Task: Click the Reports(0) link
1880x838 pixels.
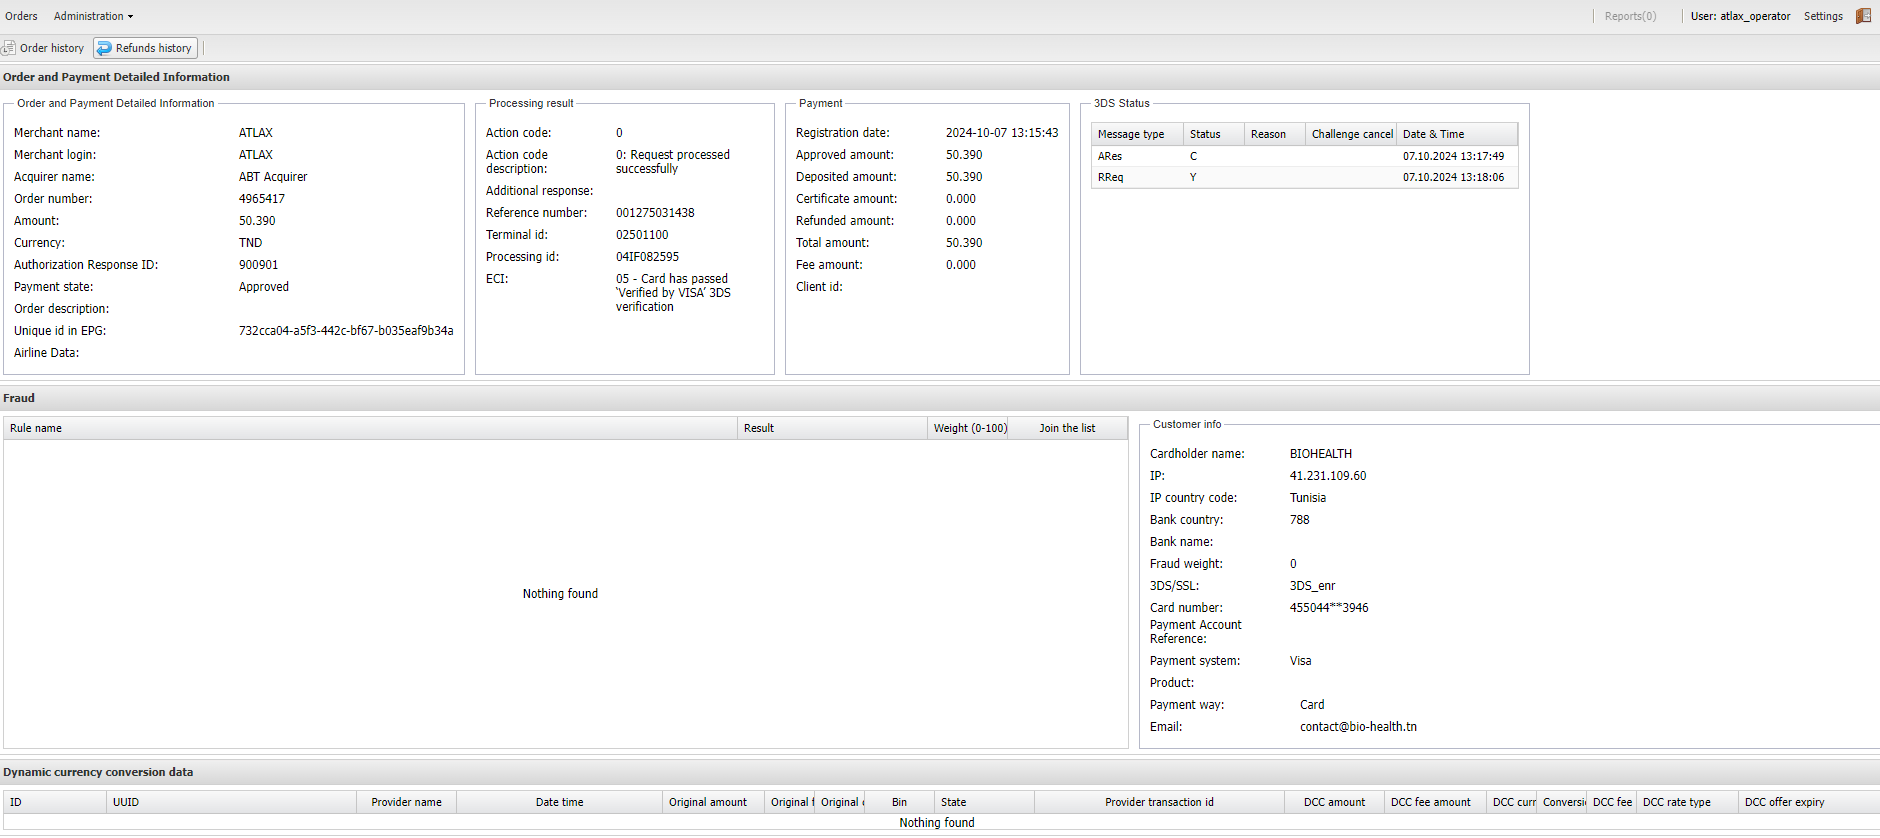Action: tap(1630, 16)
